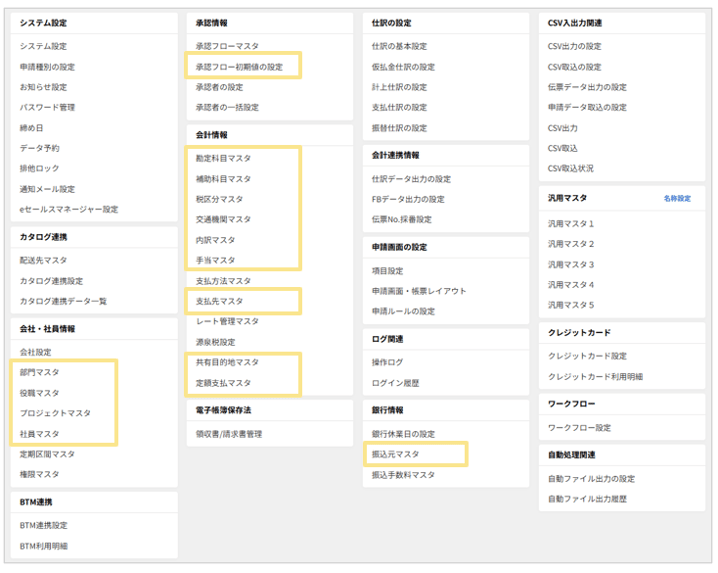This screenshot has height=573, width=718.
Task: Open 項目設定
Action: (387, 271)
